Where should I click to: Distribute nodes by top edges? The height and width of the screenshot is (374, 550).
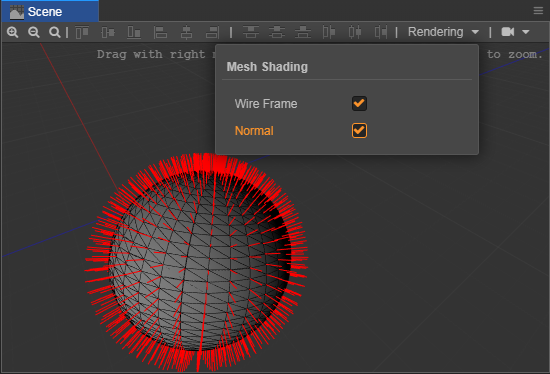[x=251, y=32]
